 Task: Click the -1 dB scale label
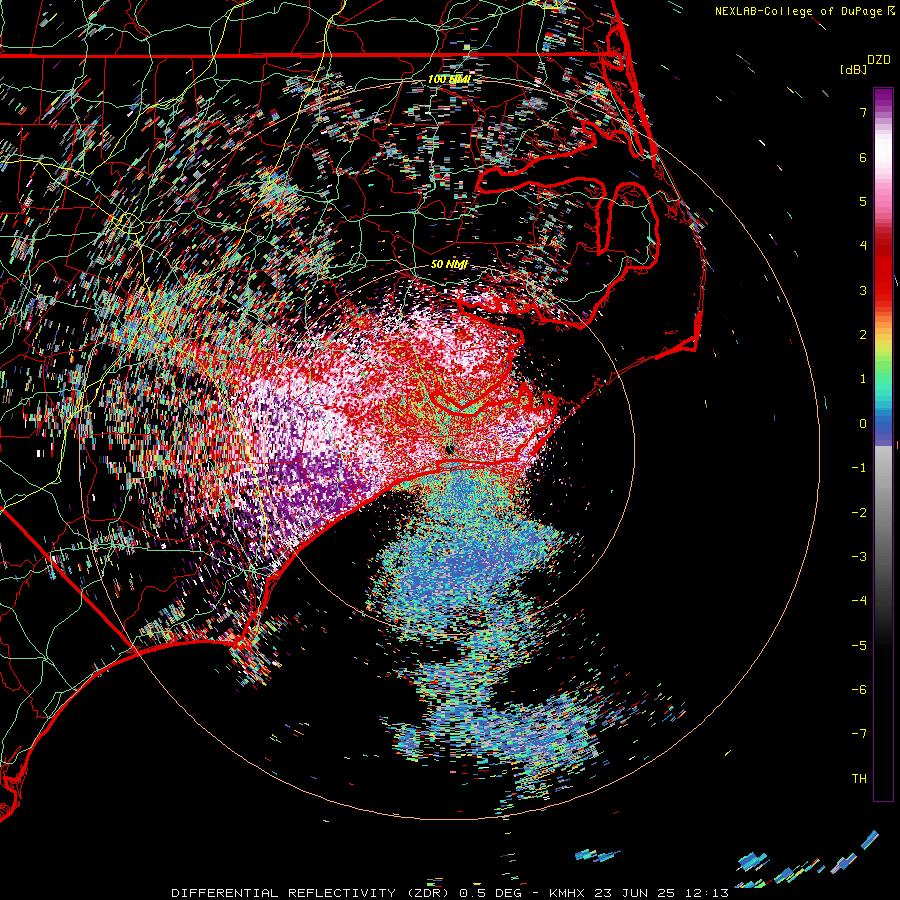coord(859,468)
